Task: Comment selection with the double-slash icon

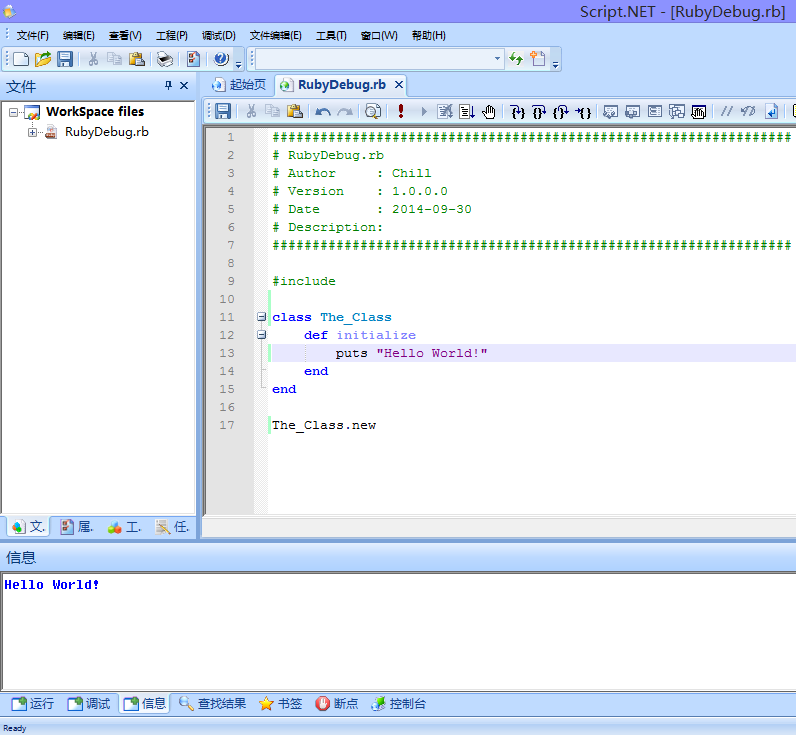Action: 727,111
